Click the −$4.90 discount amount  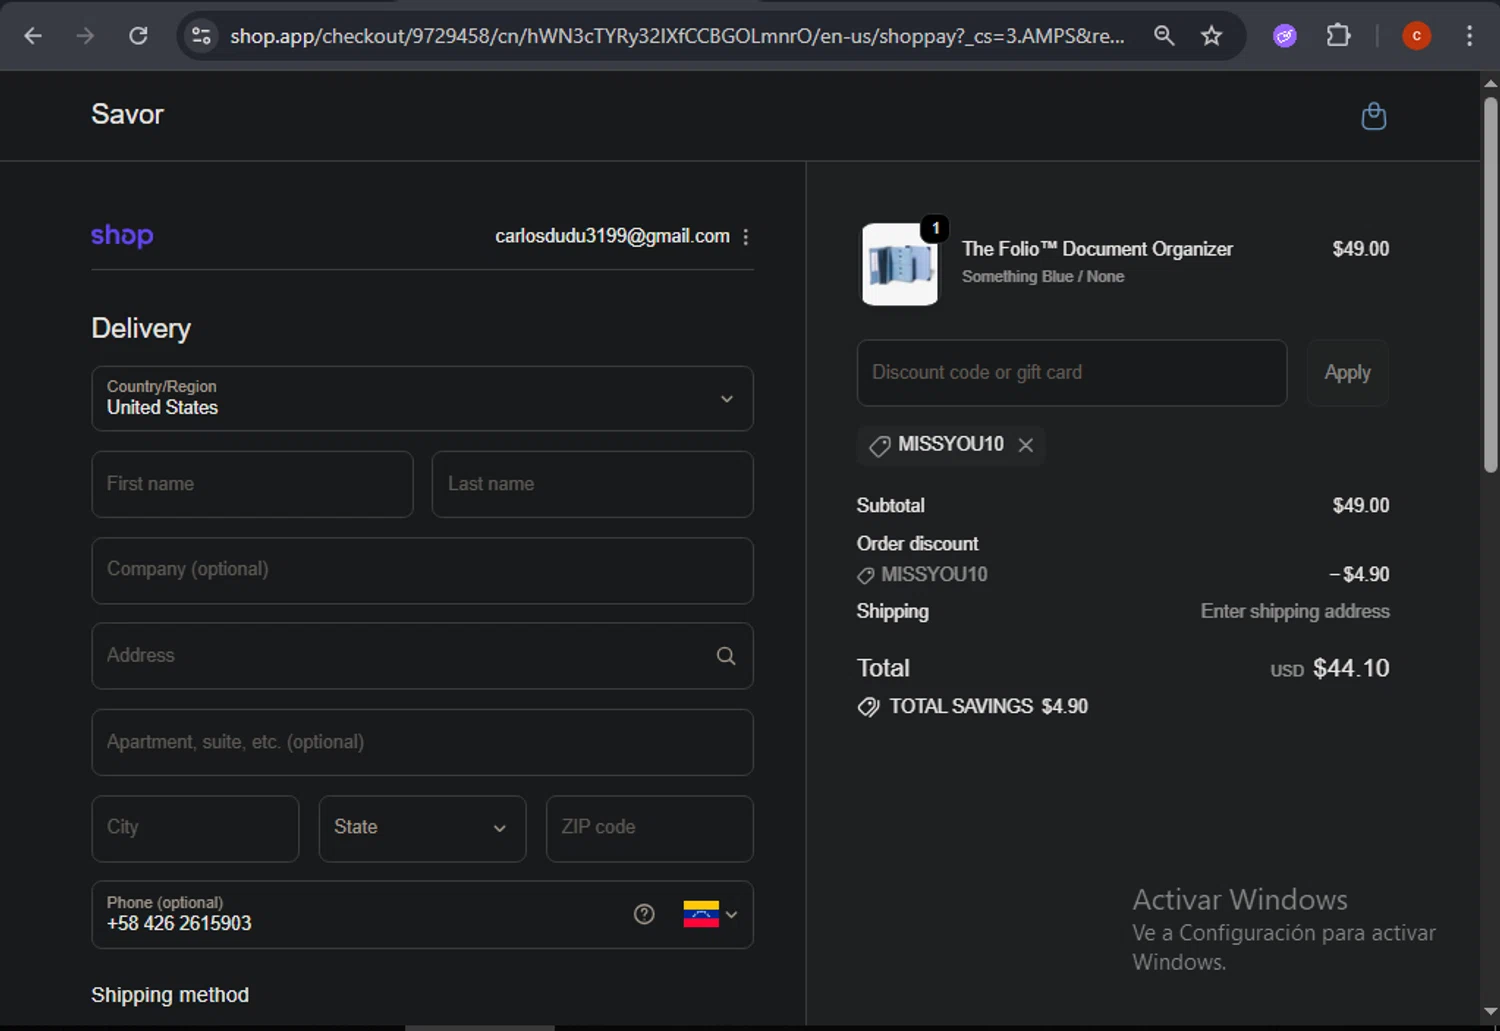[x=1359, y=574]
